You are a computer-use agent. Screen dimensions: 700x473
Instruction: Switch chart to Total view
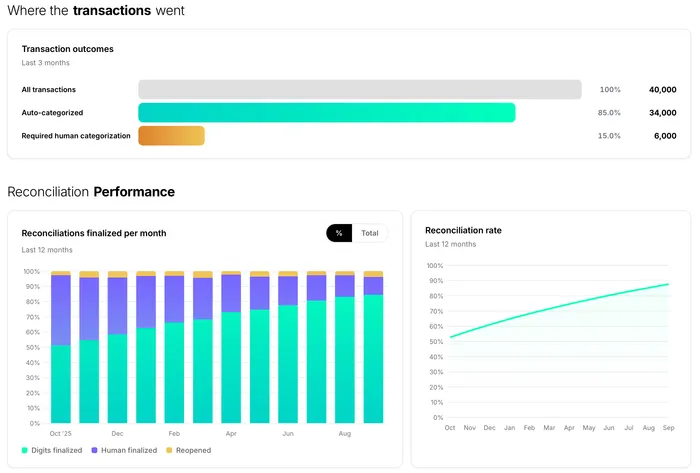(370, 233)
